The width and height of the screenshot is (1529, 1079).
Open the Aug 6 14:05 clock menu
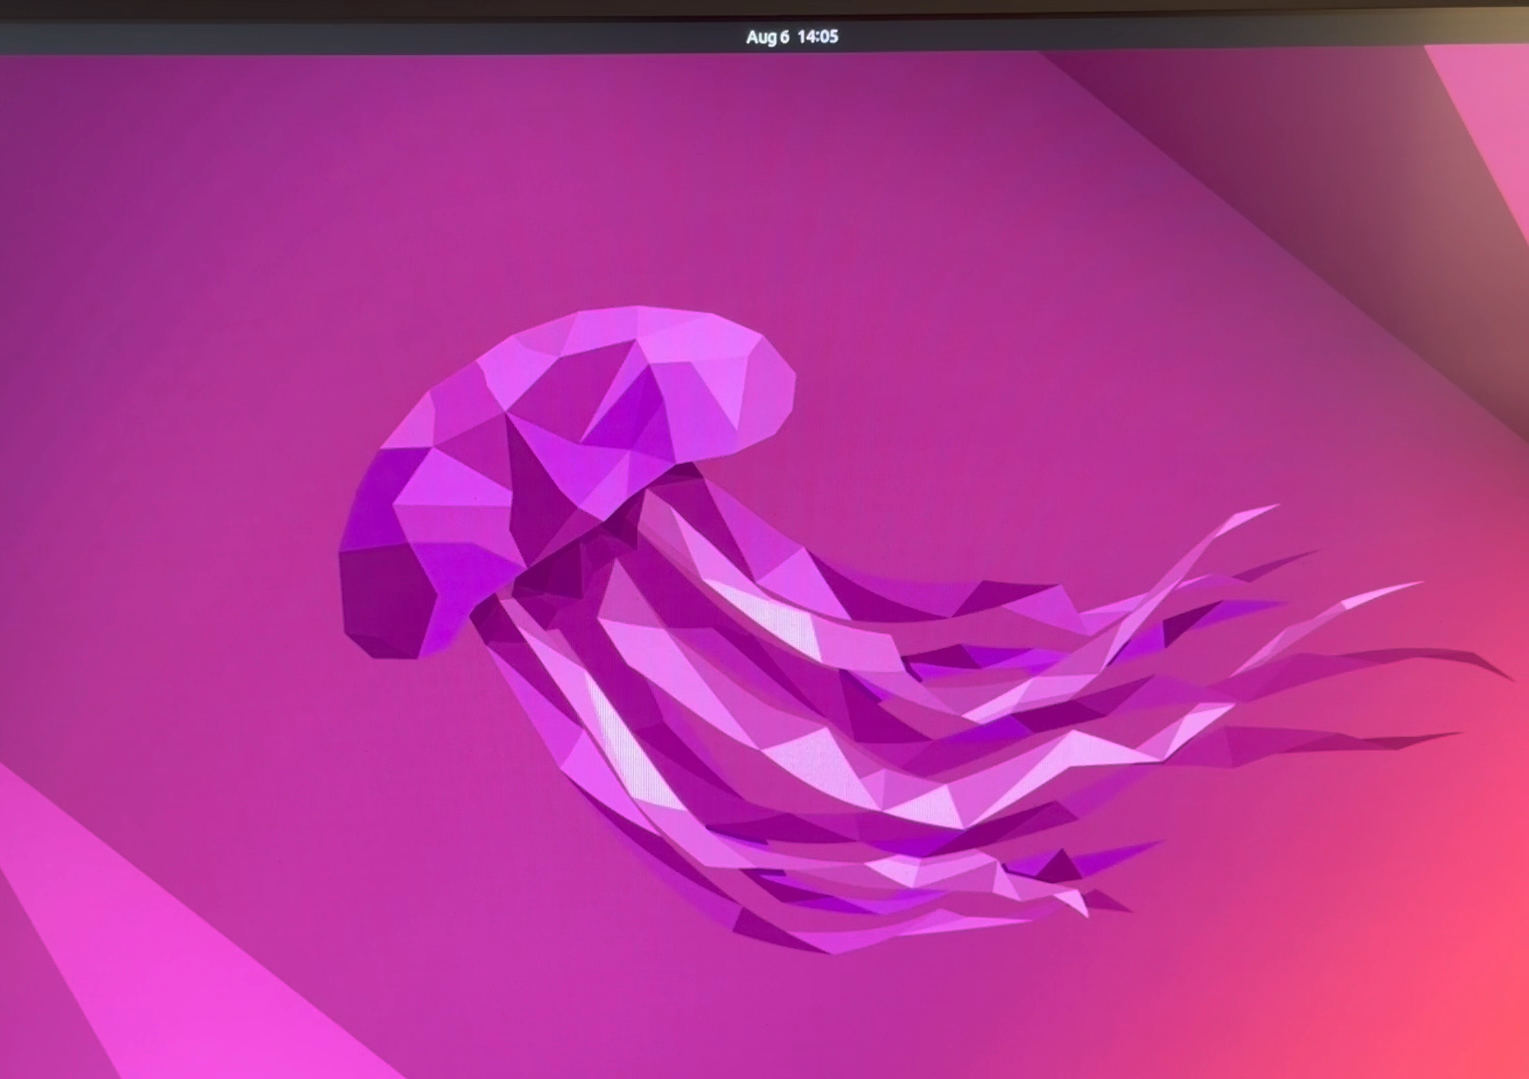[x=792, y=37]
